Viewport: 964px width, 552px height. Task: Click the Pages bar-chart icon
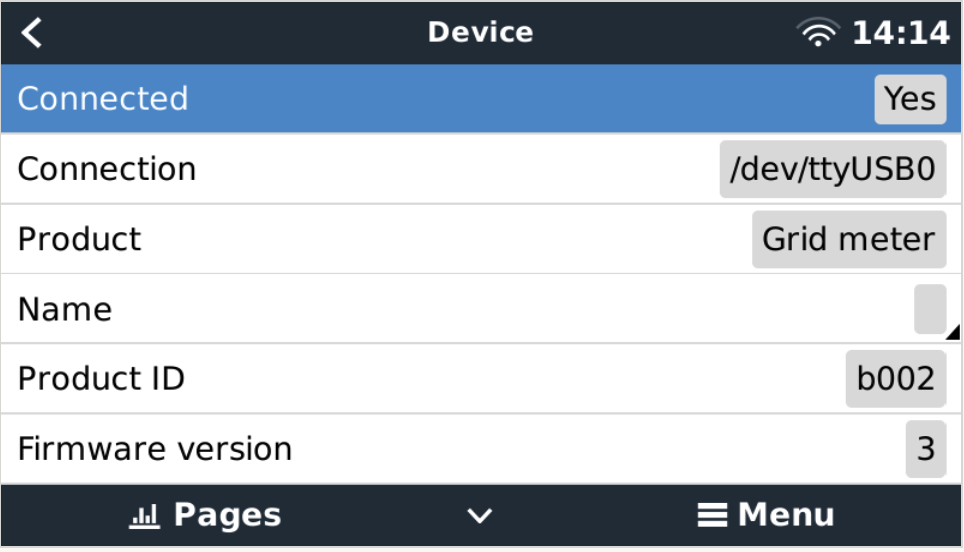pos(145,516)
